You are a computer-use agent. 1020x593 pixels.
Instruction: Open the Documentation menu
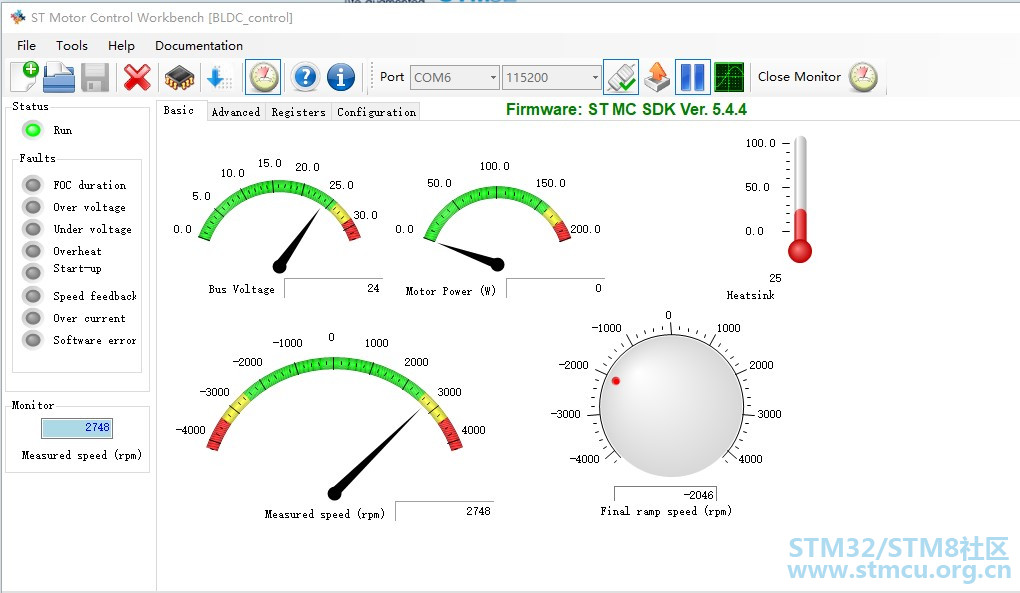click(x=199, y=46)
